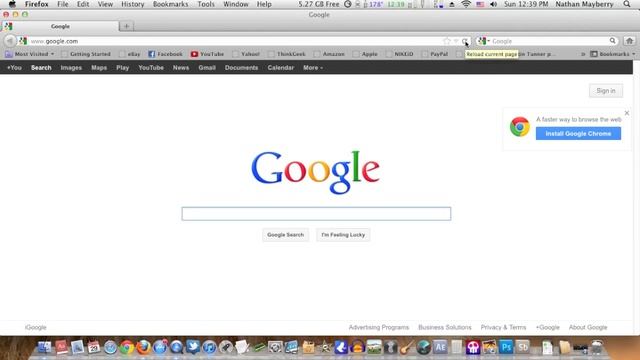This screenshot has width=640, height=360.
Task: Open iTunes from the Dock
Action: [x=209, y=347]
